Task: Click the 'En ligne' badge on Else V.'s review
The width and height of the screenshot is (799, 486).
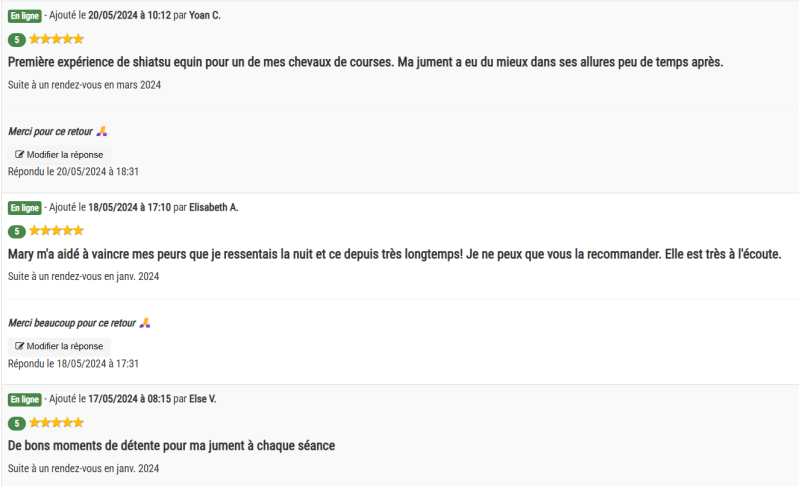Action: pyautogui.click(x=24, y=399)
